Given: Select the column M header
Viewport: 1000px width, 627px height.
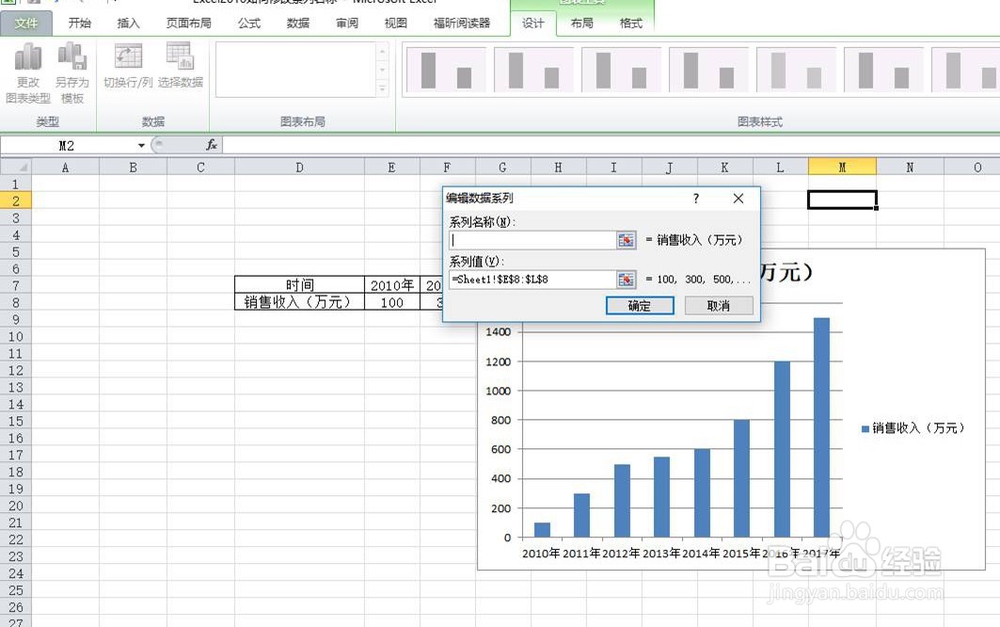Looking at the screenshot, I should click(843, 166).
